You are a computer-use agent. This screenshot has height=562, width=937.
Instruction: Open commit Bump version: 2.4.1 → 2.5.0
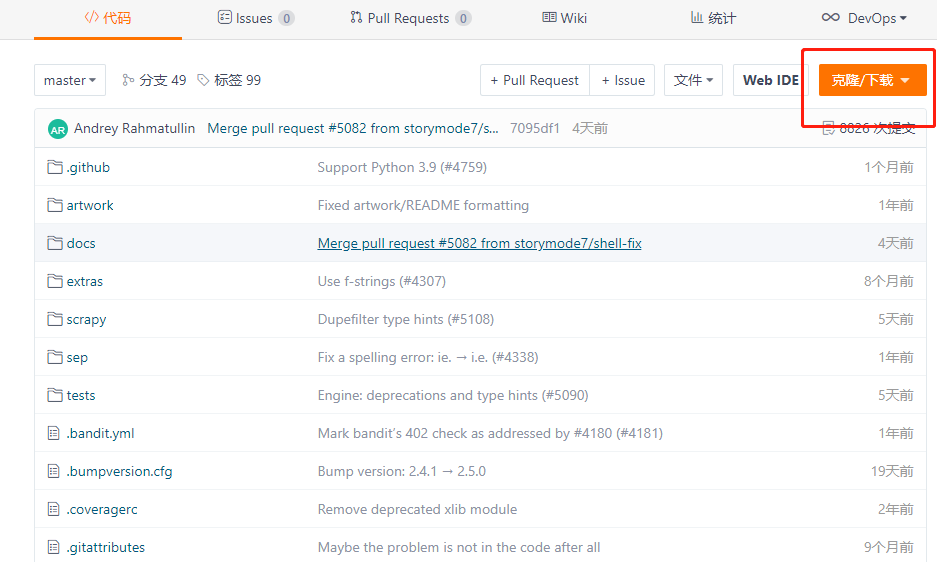[x=402, y=471]
